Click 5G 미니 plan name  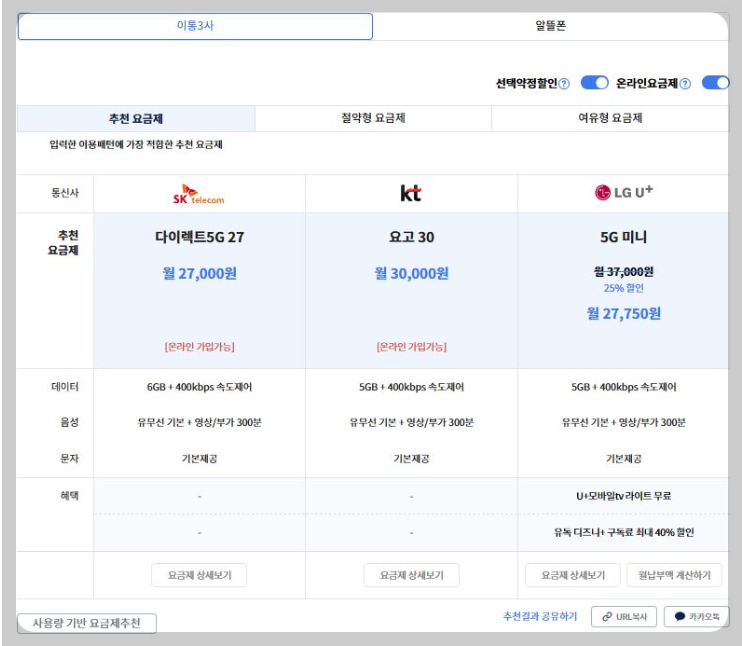coord(623,237)
